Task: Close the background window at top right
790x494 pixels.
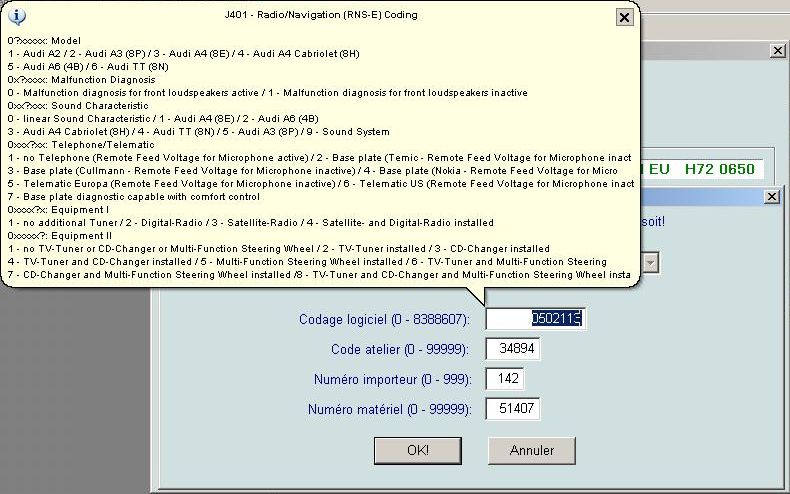Action: pyautogui.click(x=777, y=50)
